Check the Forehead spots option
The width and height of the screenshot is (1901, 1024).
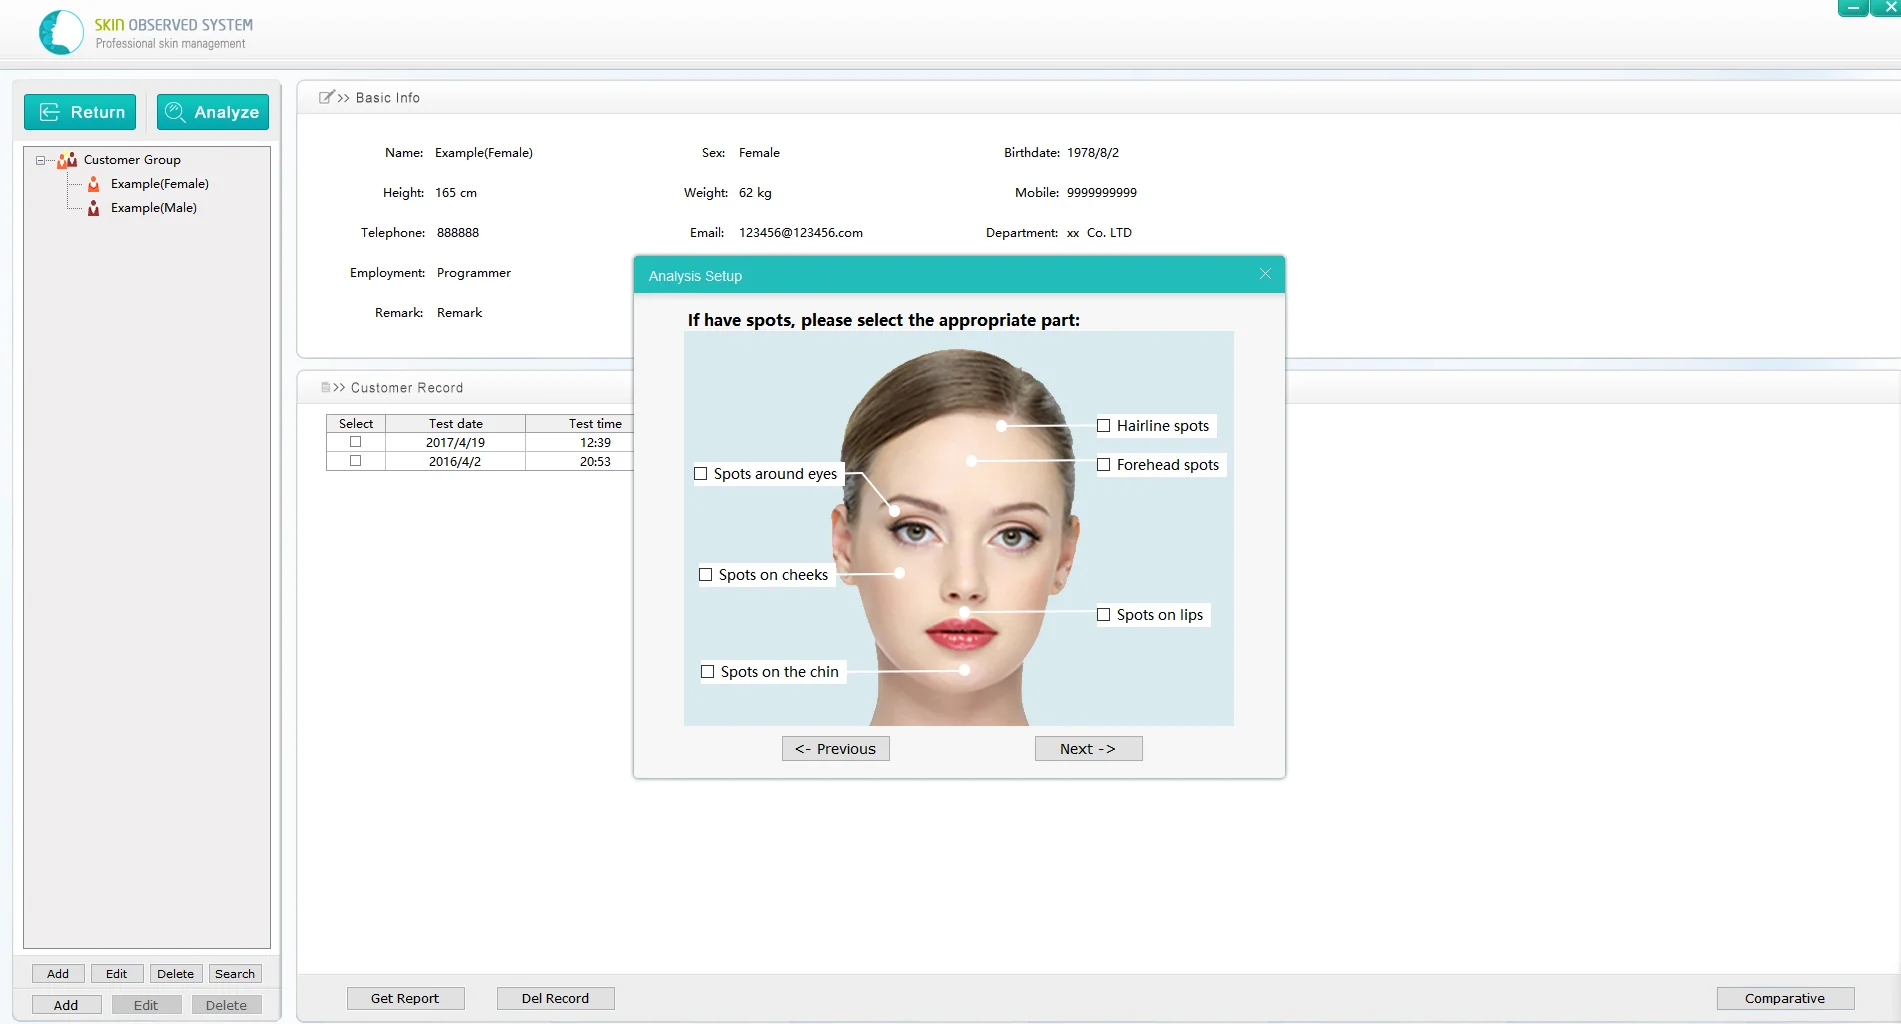tap(1104, 465)
